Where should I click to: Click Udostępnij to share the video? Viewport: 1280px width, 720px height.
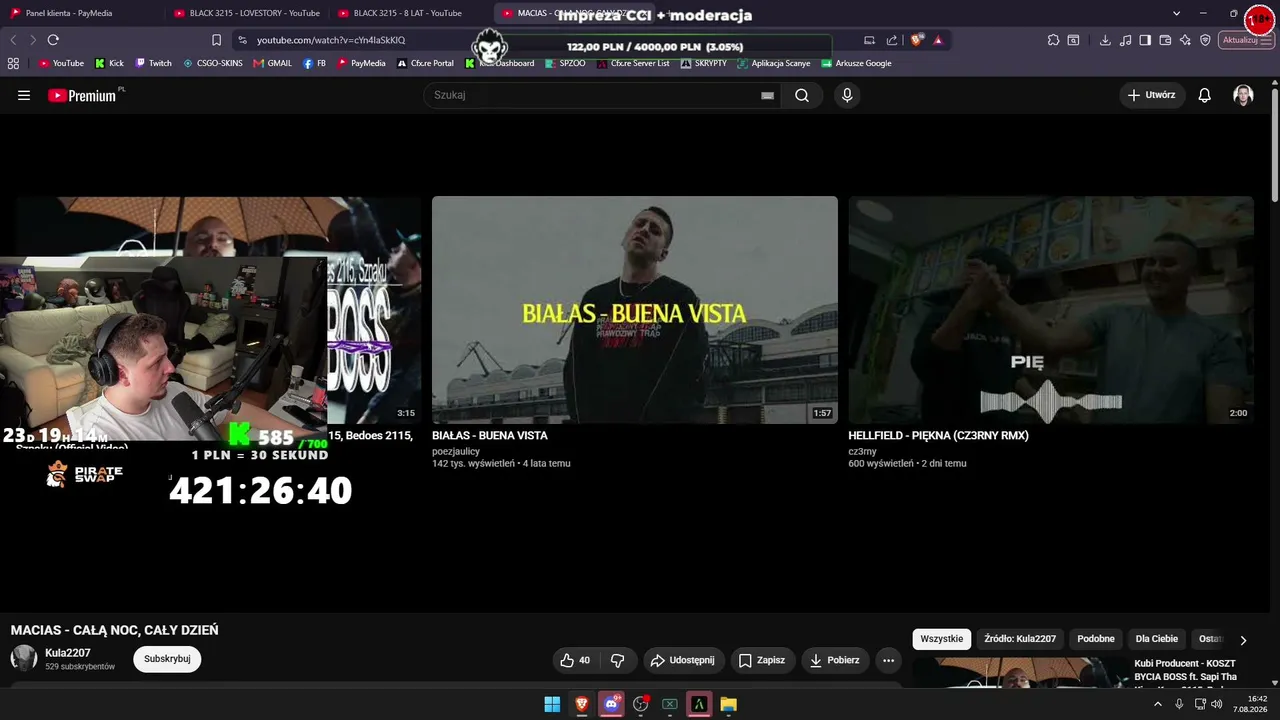click(682, 660)
